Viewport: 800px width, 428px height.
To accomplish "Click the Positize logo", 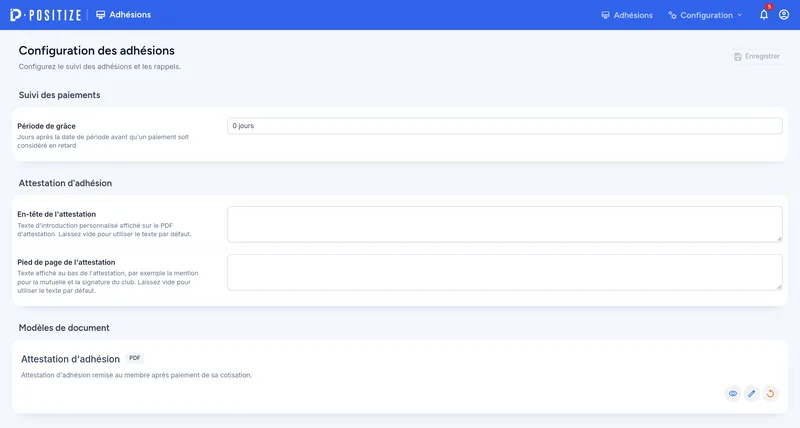I will click(45, 15).
